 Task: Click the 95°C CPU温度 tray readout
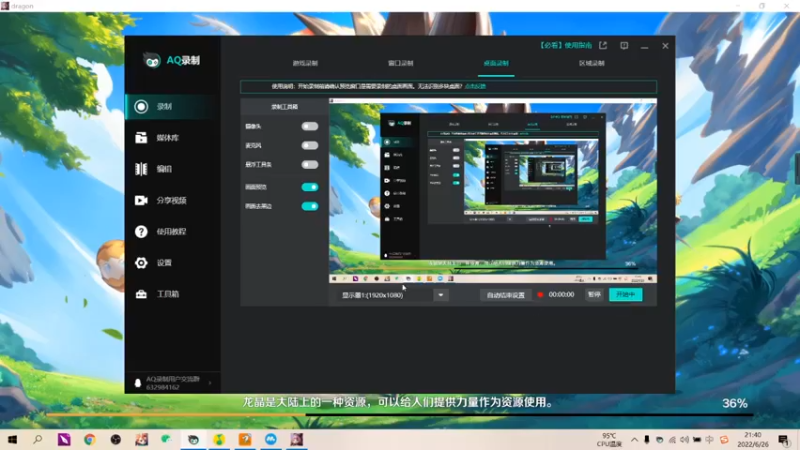coord(609,440)
